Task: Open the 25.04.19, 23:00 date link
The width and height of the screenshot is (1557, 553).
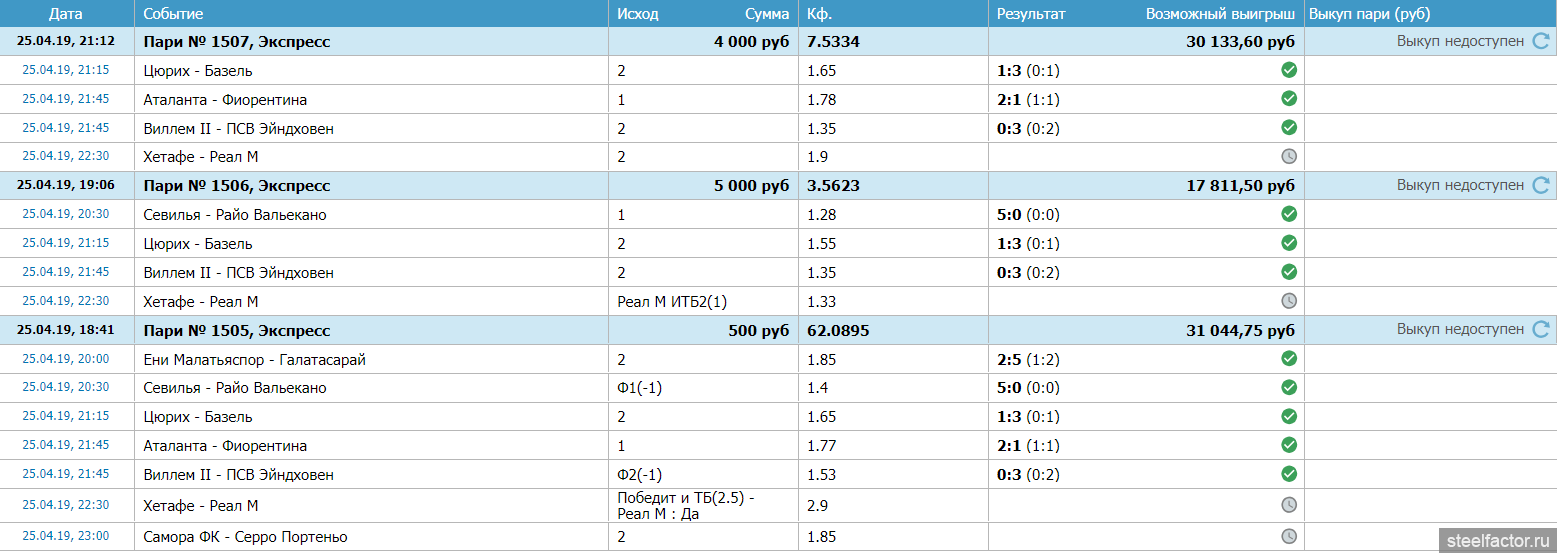Action: (x=66, y=537)
